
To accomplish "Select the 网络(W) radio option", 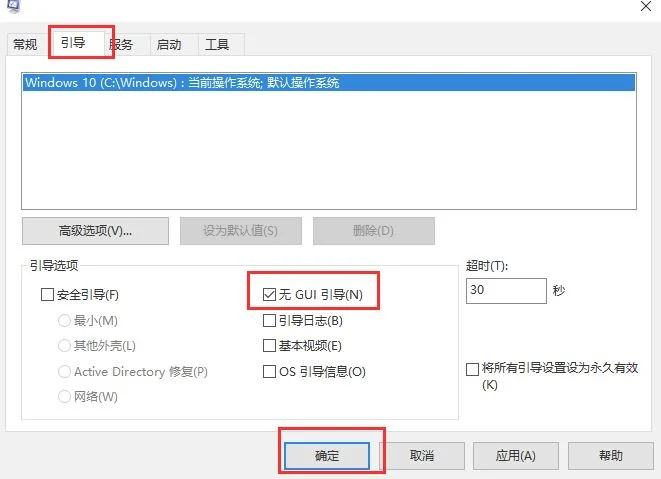I will pos(64,396).
